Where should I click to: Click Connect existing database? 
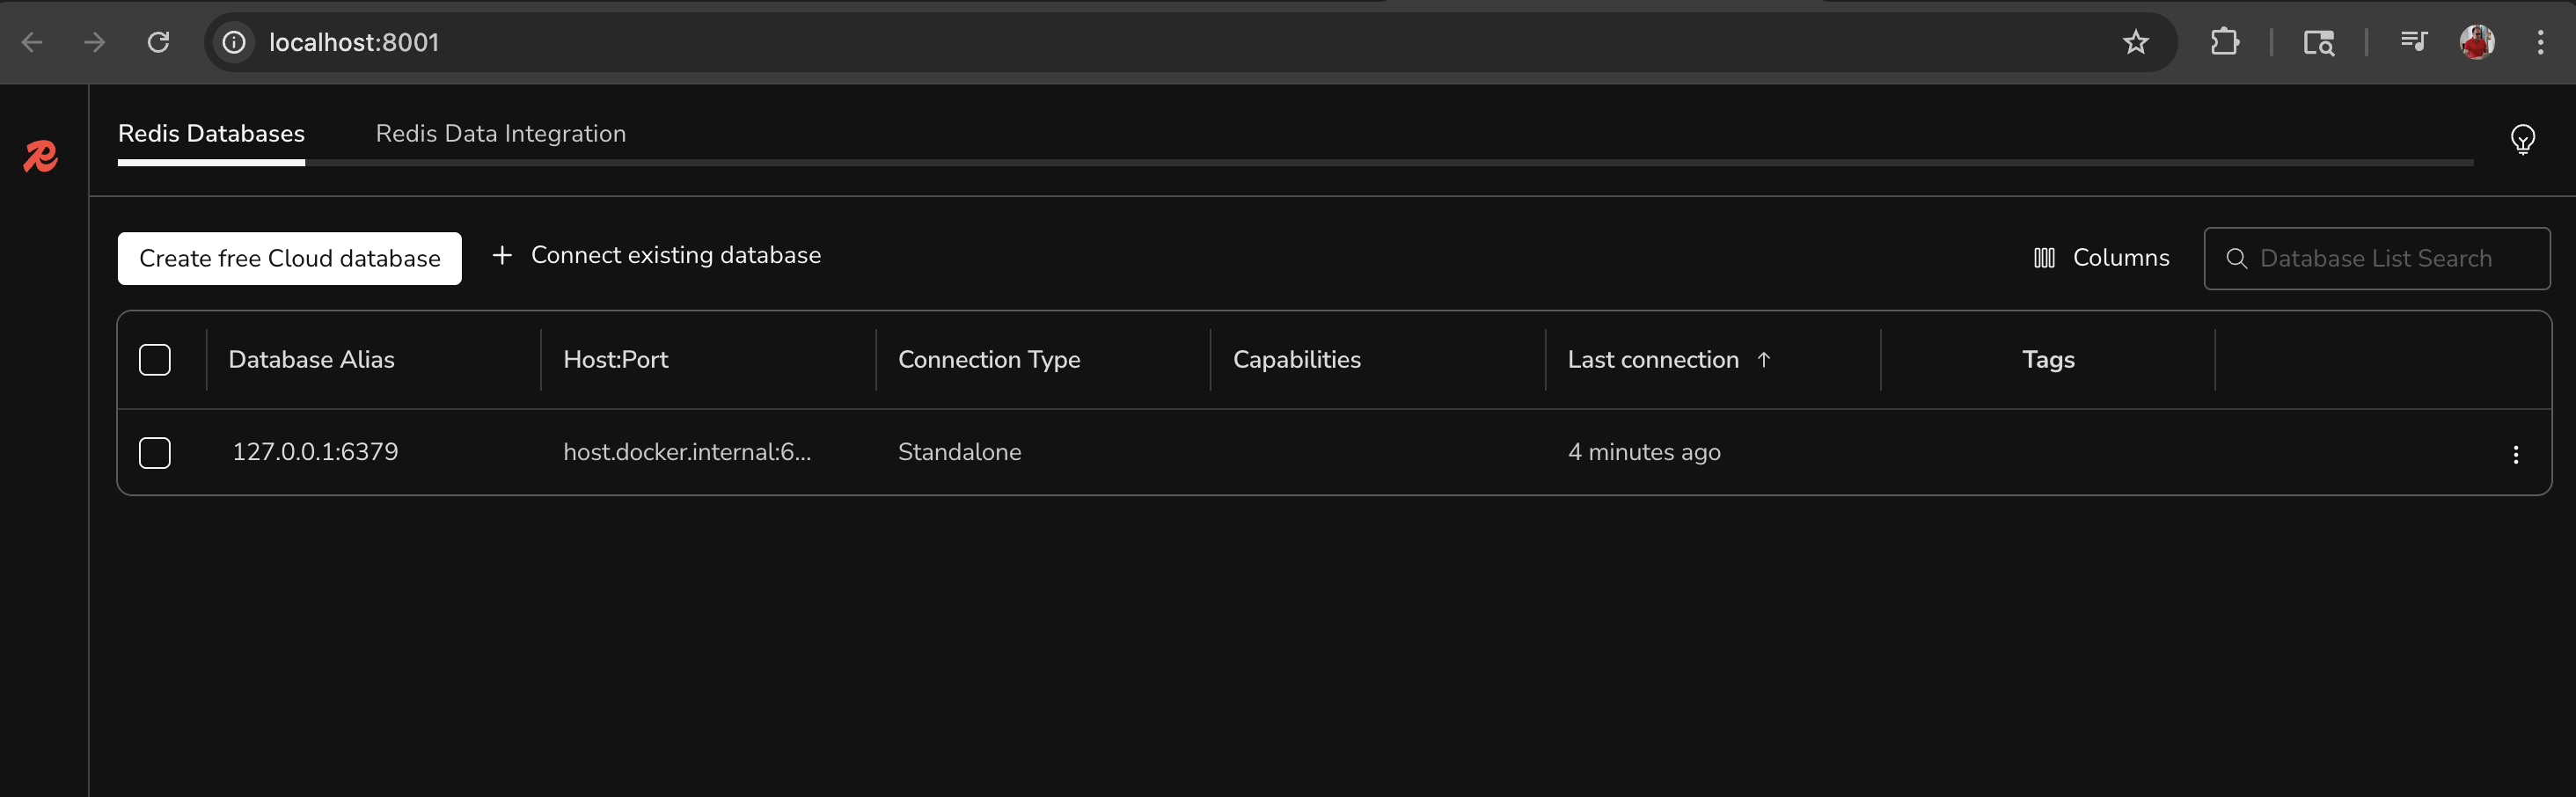[x=657, y=256]
